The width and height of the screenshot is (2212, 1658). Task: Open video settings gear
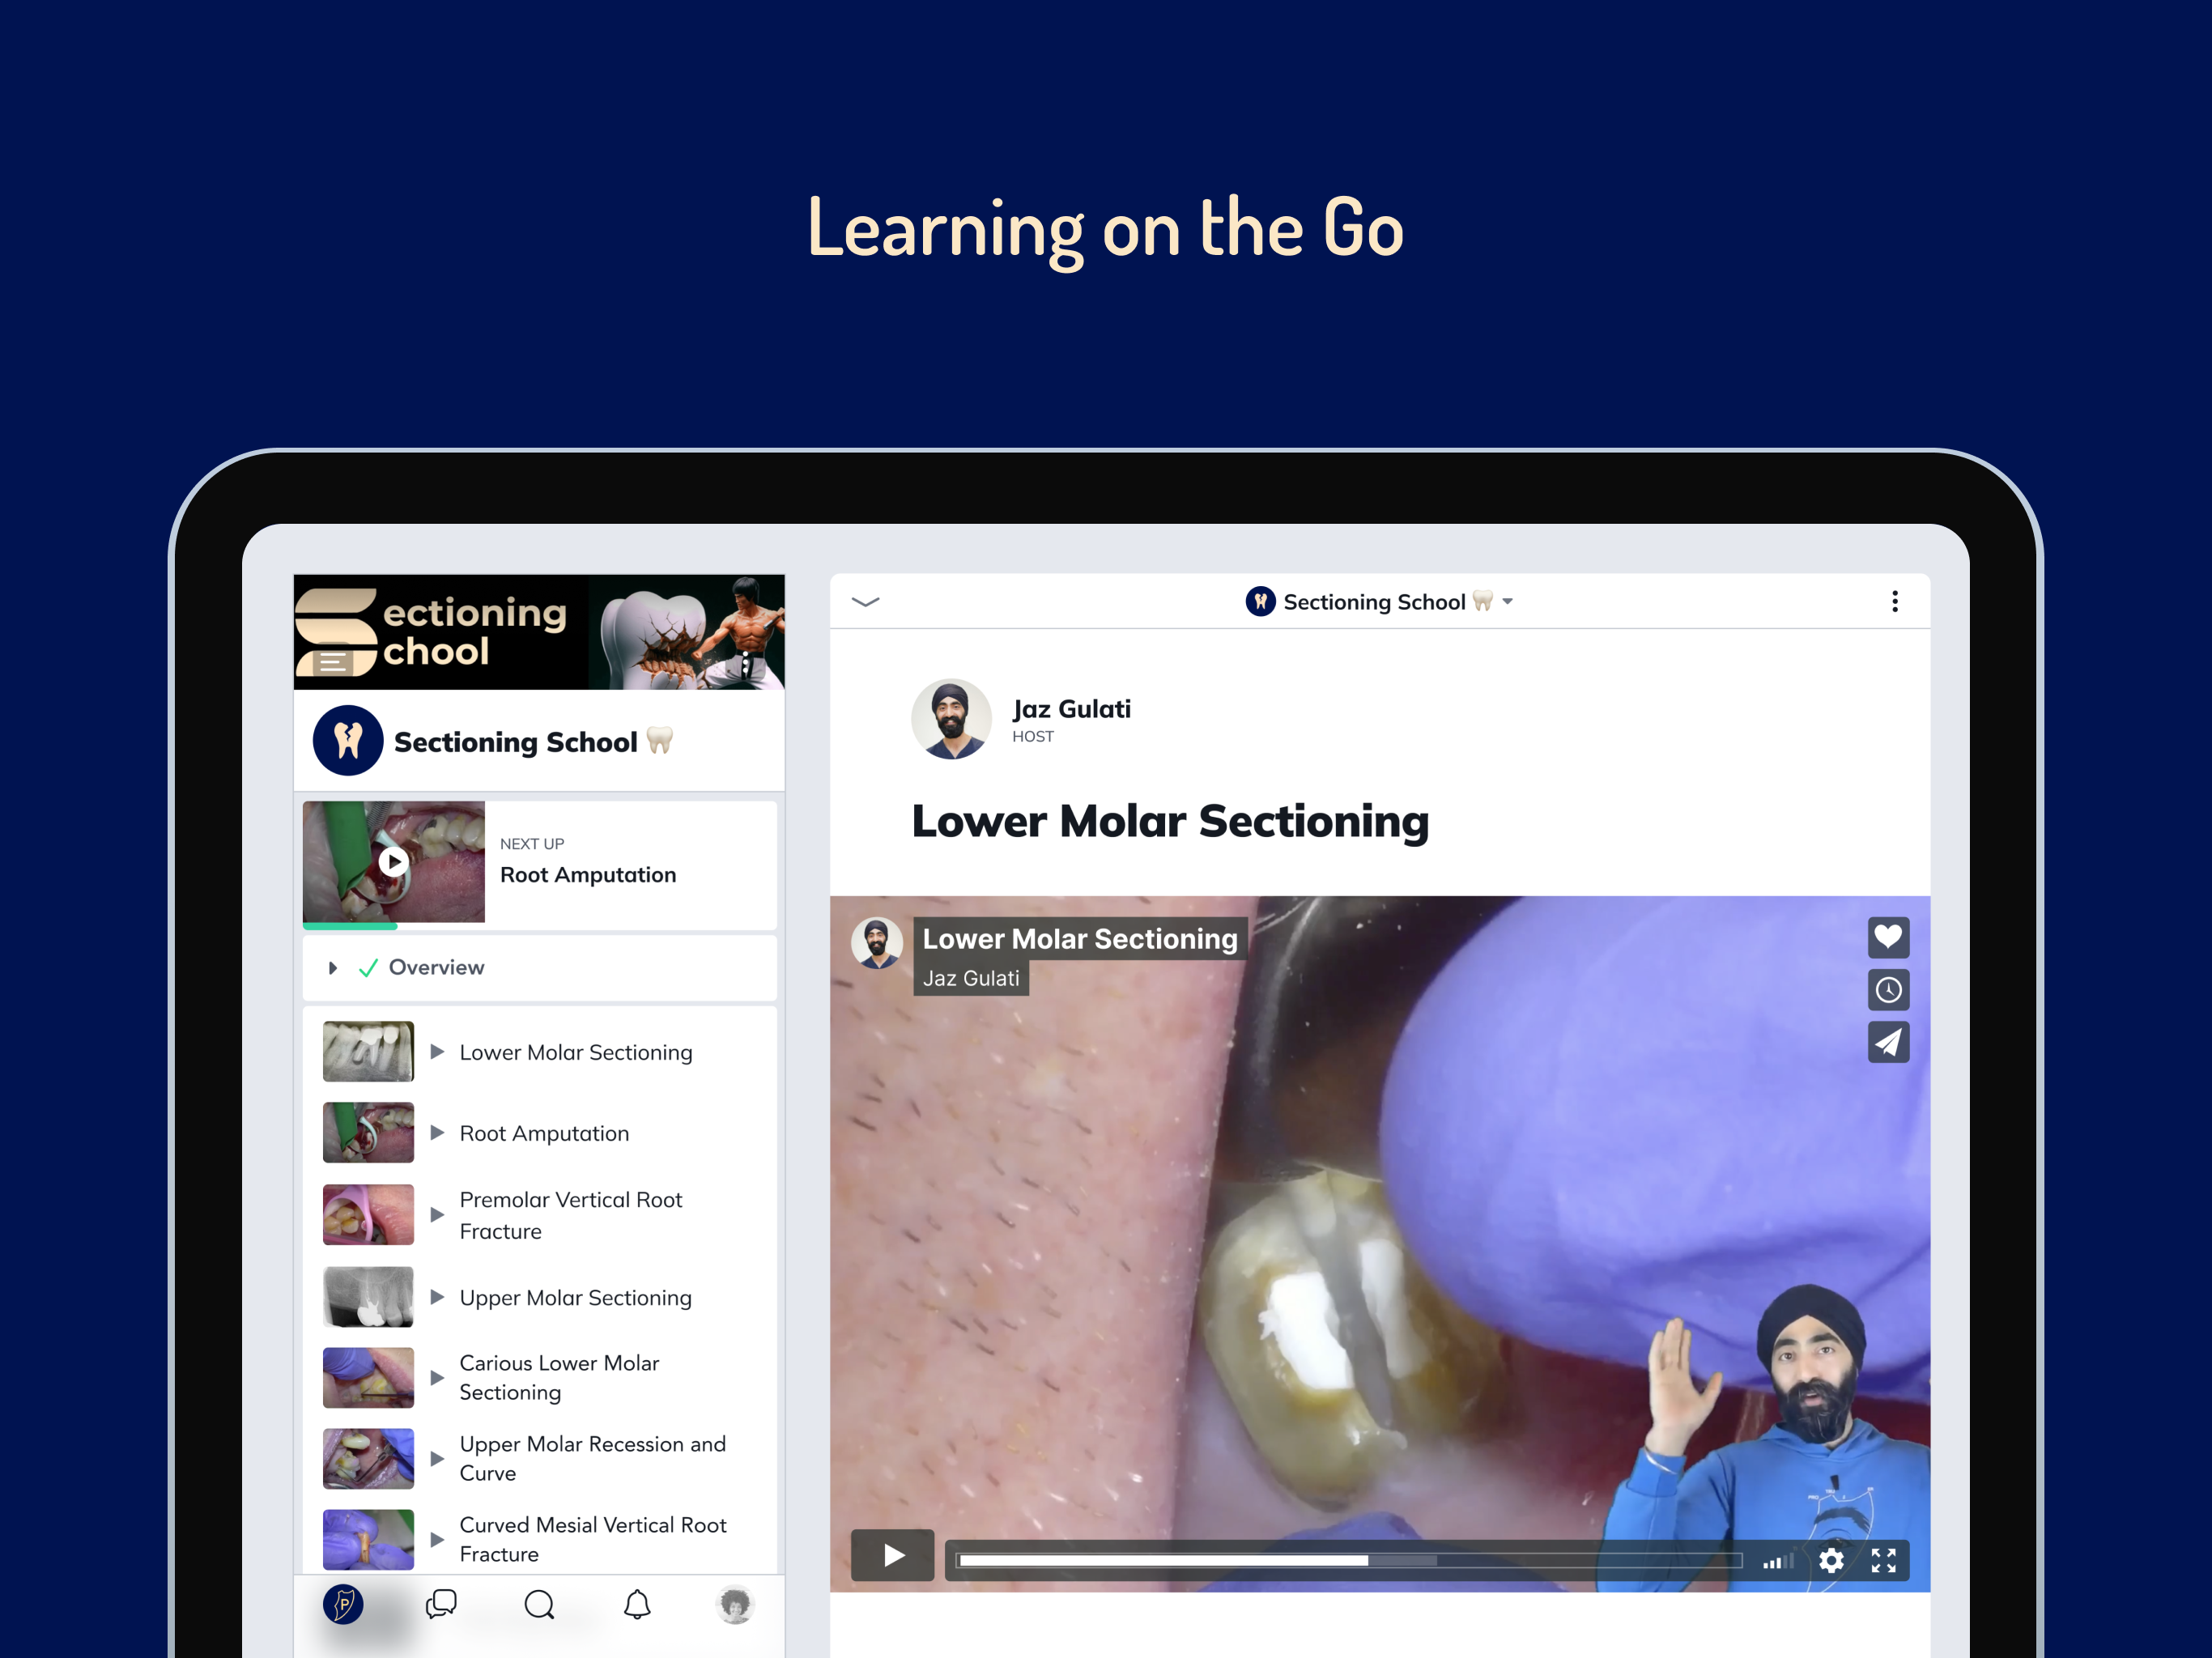pos(1831,1560)
